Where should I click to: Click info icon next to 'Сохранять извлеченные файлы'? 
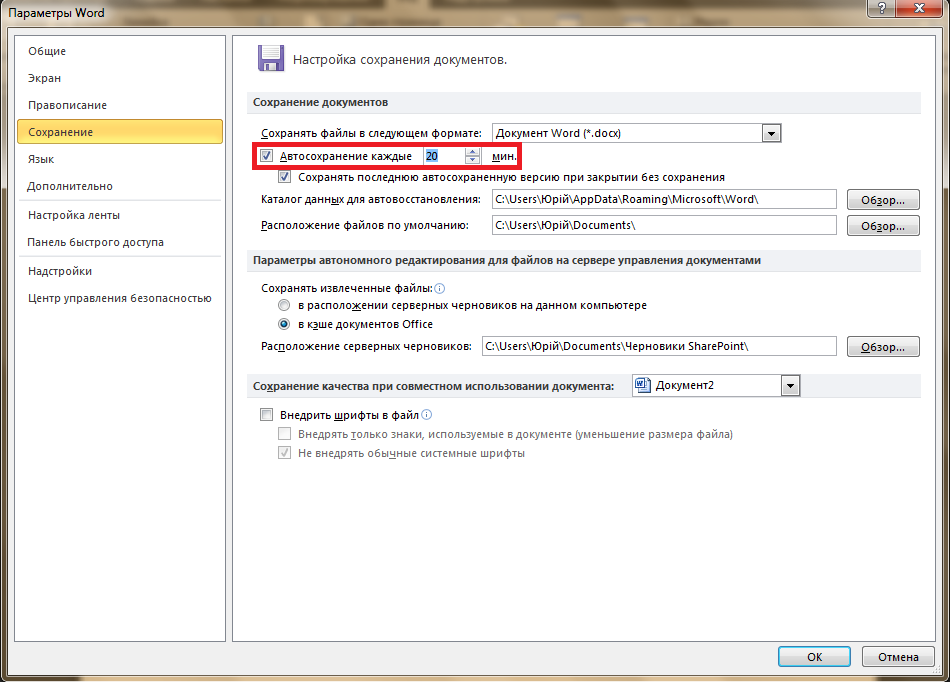tap(440, 288)
